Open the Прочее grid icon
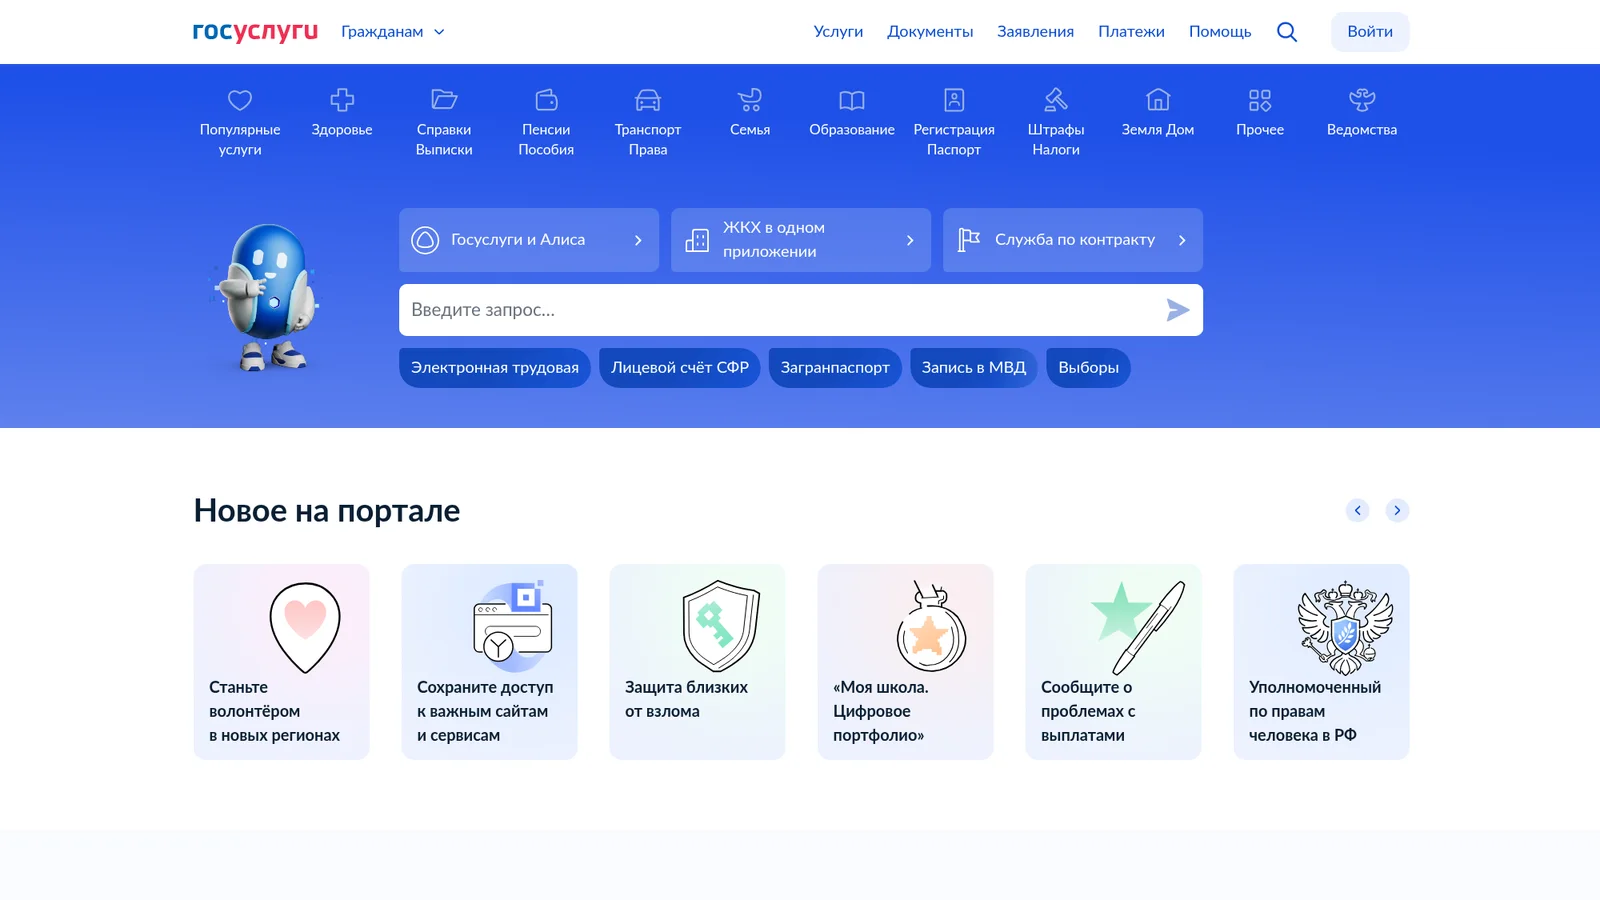Screen dimensions: 1600x900 tap(1260, 100)
